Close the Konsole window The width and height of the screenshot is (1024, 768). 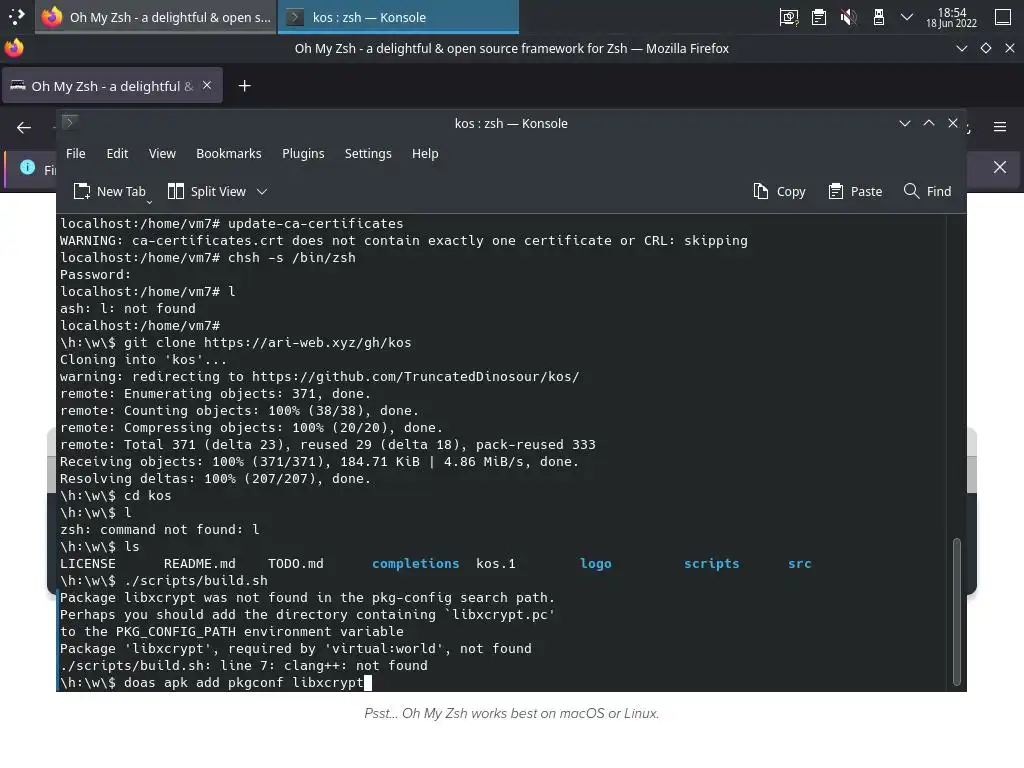[x=953, y=123]
